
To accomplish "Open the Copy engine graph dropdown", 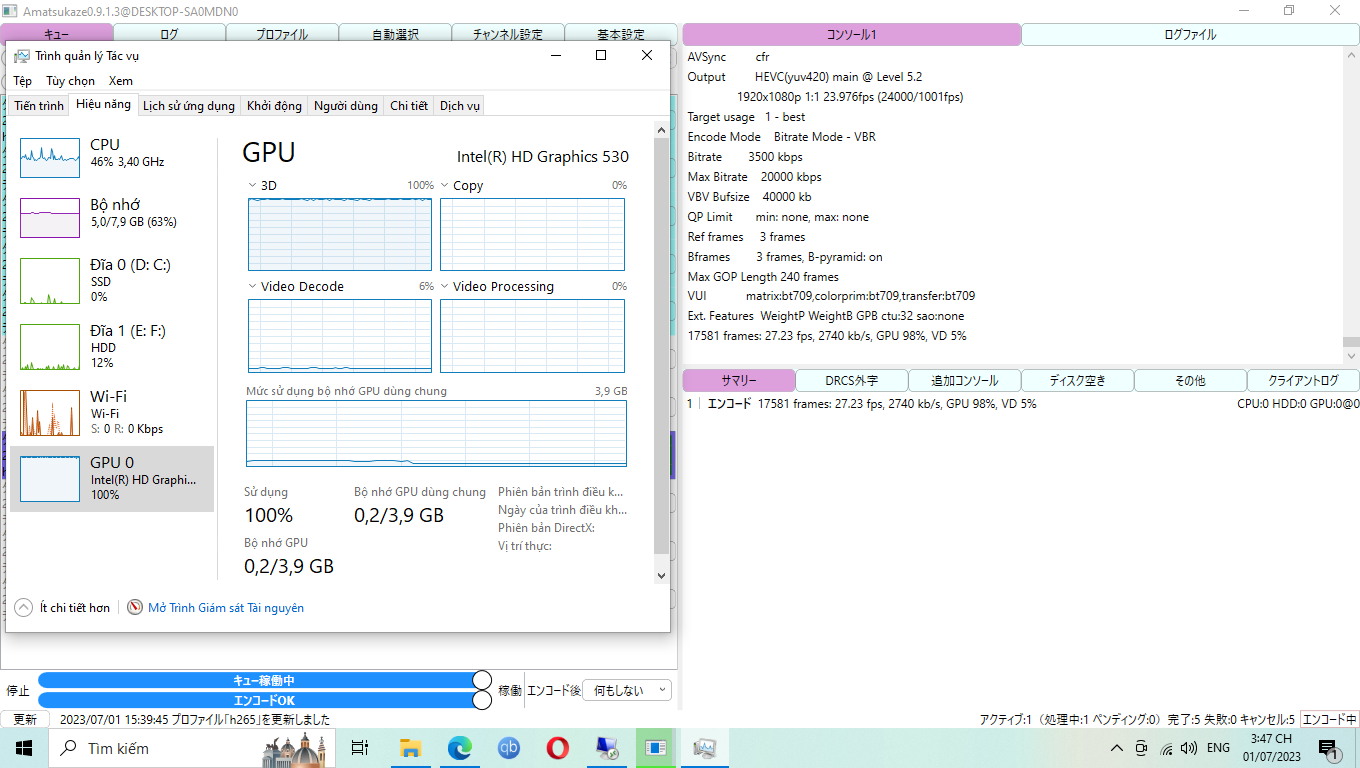I will click(445, 186).
